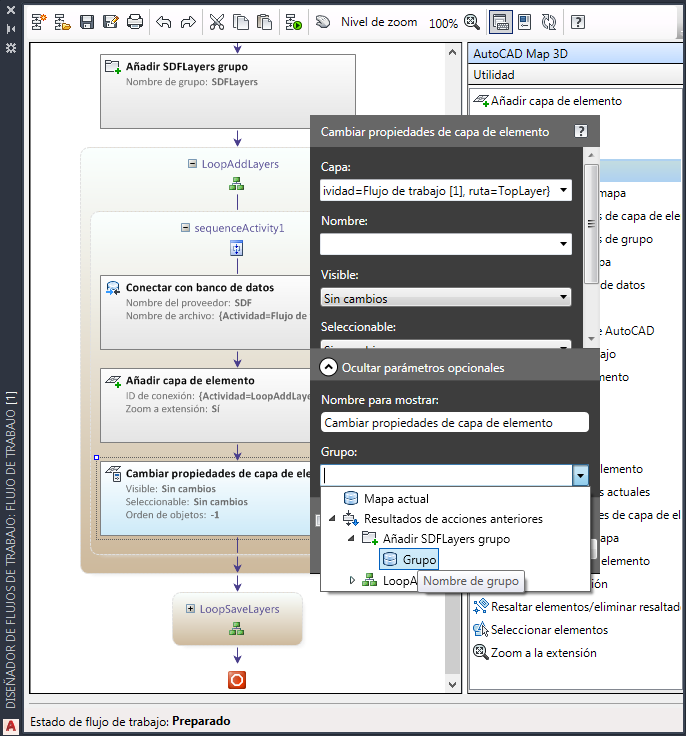
Task: Open the Nombre dropdown arrow
Action: pyautogui.click(x=563, y=244)
